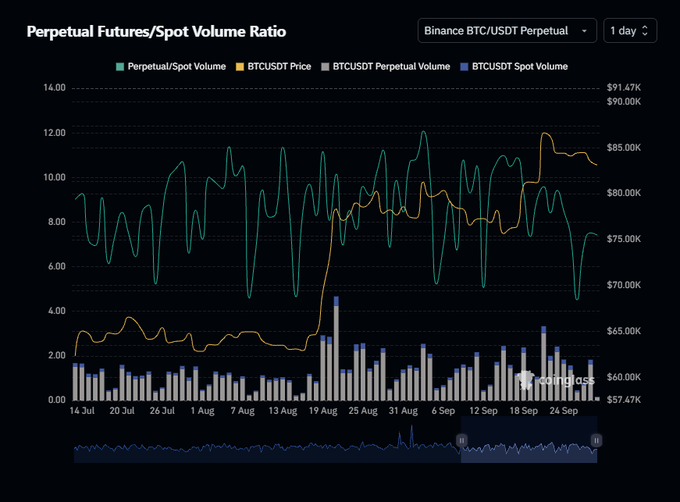Click the $70.00K right axis value
Image resolution: width=680 pixels, height=502 pixels.
(624, 285)
